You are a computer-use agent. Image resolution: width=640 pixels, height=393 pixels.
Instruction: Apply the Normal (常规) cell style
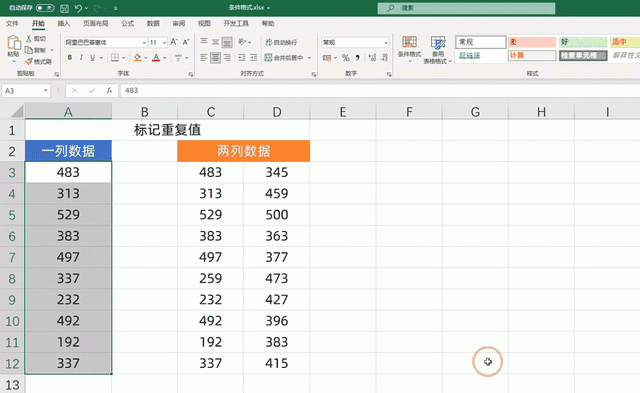(480, 42)
